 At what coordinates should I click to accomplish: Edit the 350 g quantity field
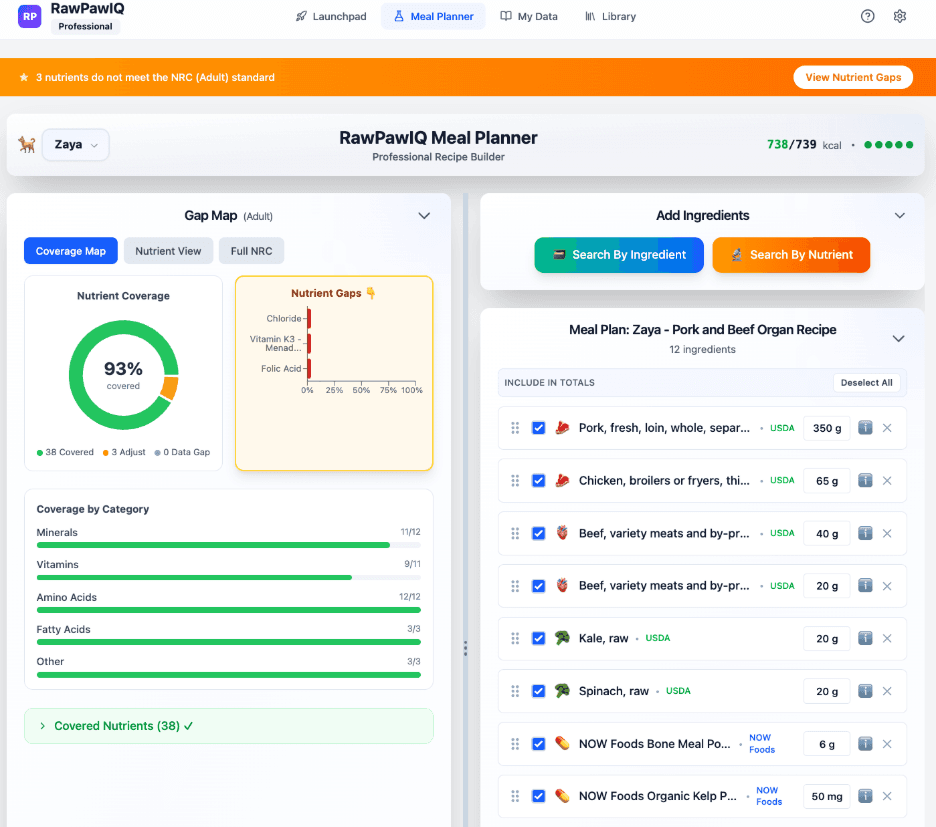827,428
